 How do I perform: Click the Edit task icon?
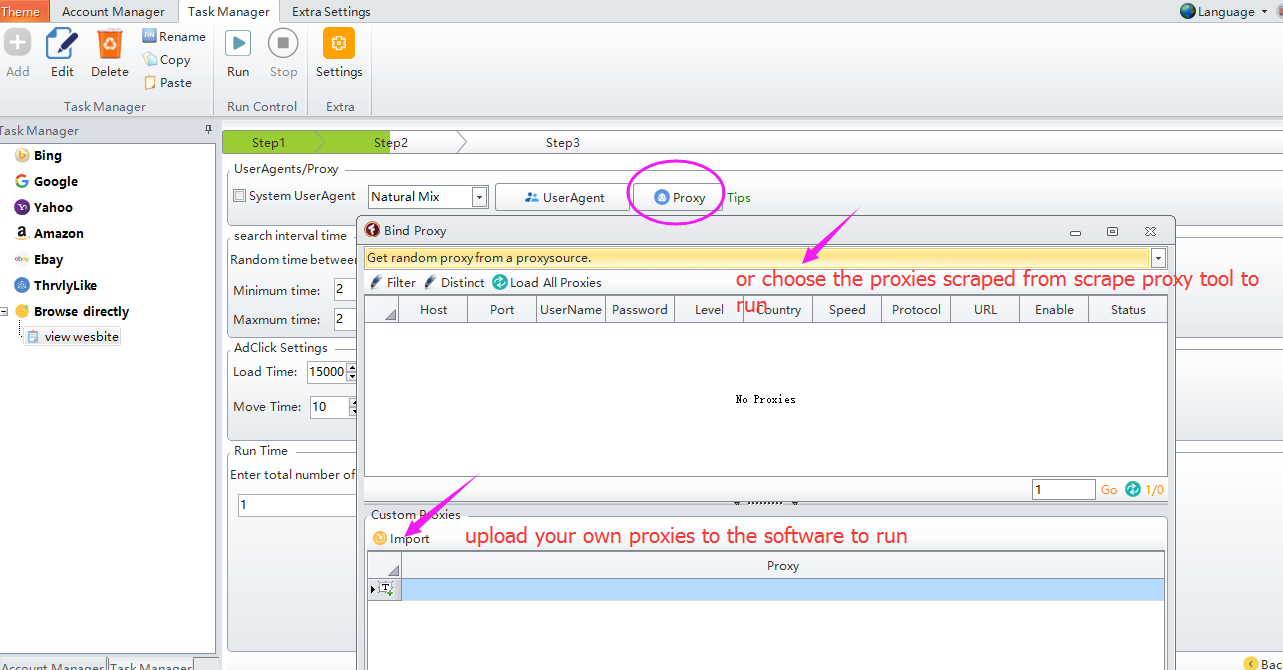tap(62, 44)
